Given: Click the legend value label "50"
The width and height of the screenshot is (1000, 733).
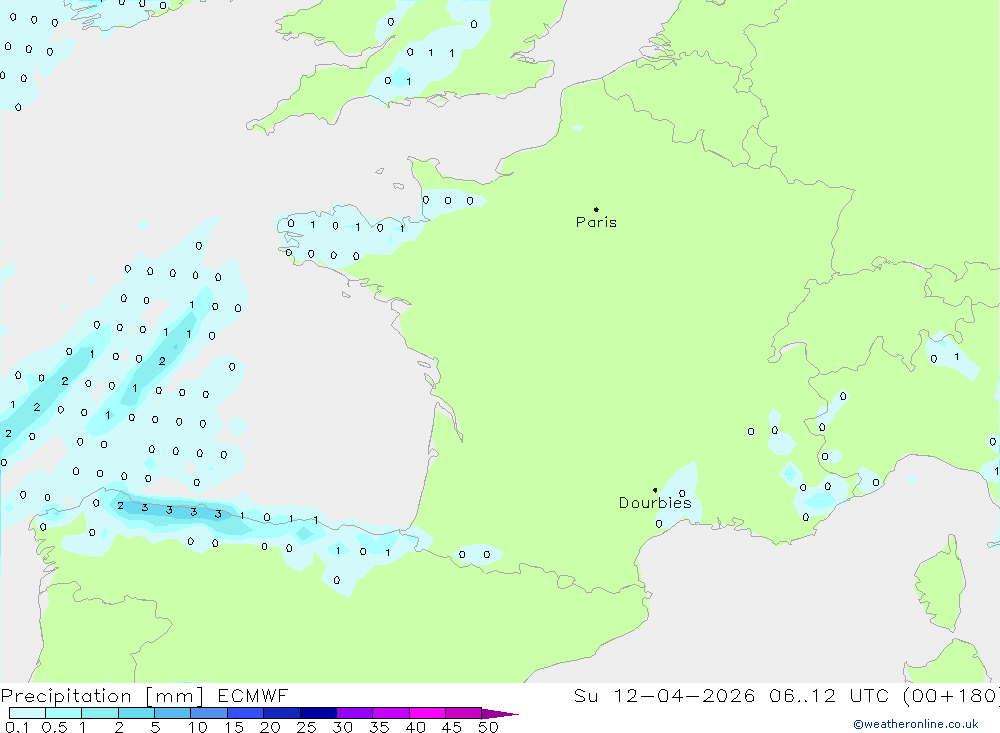Looking at the screenshot, I should [x=488, y=727].
